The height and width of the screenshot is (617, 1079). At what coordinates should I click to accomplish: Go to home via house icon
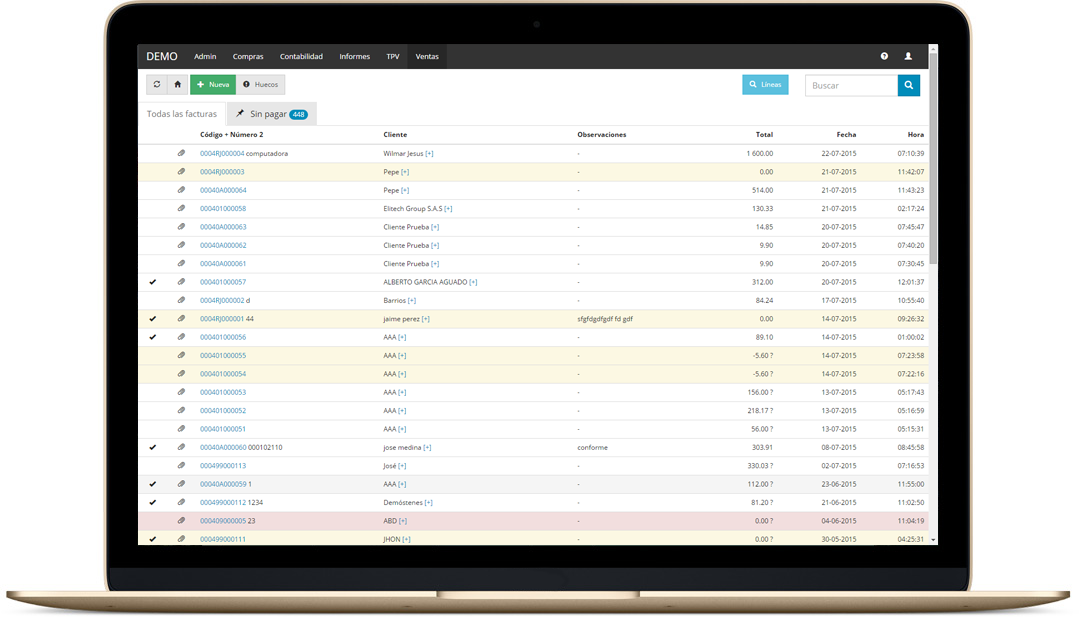(x=178, y=85)
